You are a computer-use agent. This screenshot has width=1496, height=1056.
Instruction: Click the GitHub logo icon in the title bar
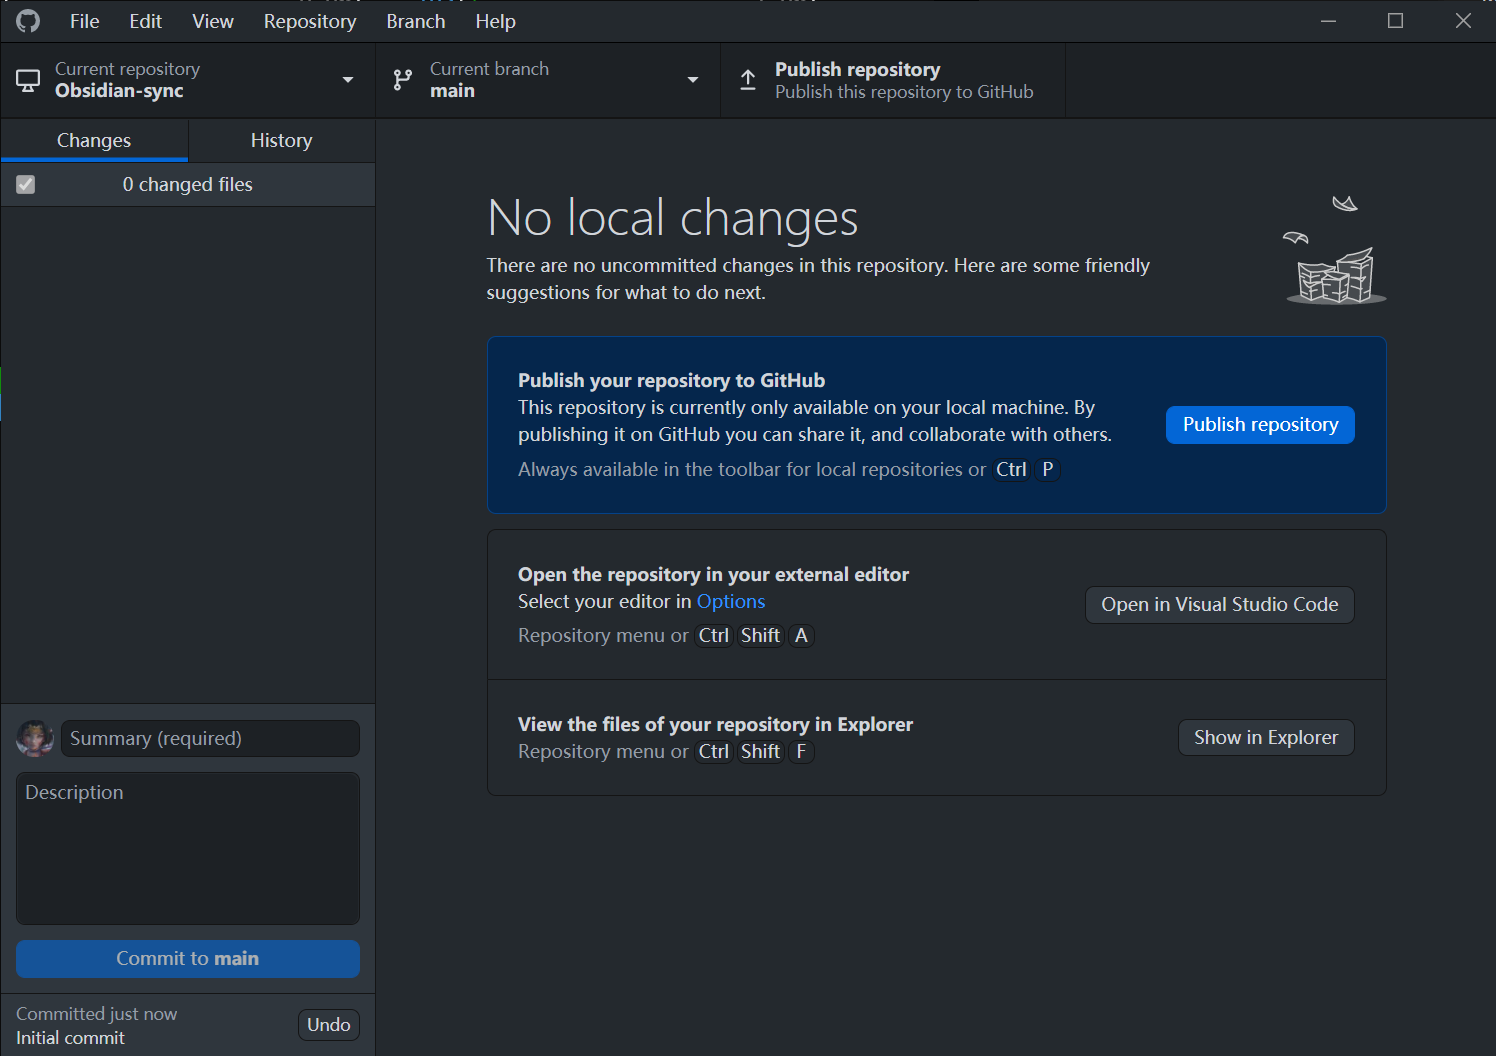tap(28, 21)
